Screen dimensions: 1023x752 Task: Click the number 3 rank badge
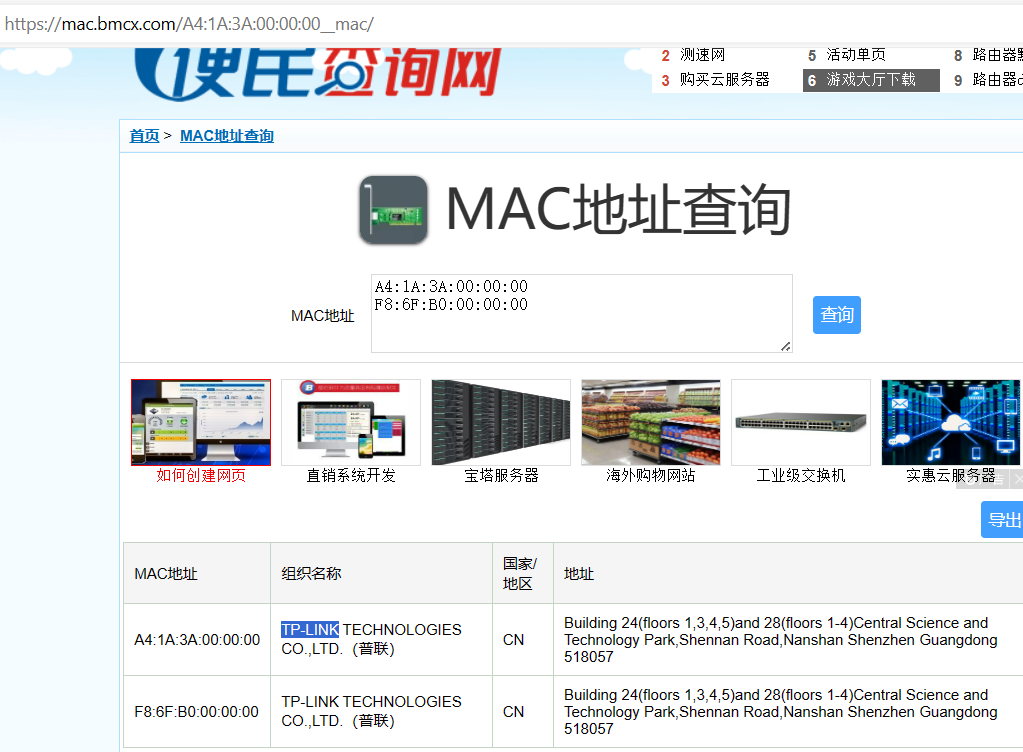(665, 80)
